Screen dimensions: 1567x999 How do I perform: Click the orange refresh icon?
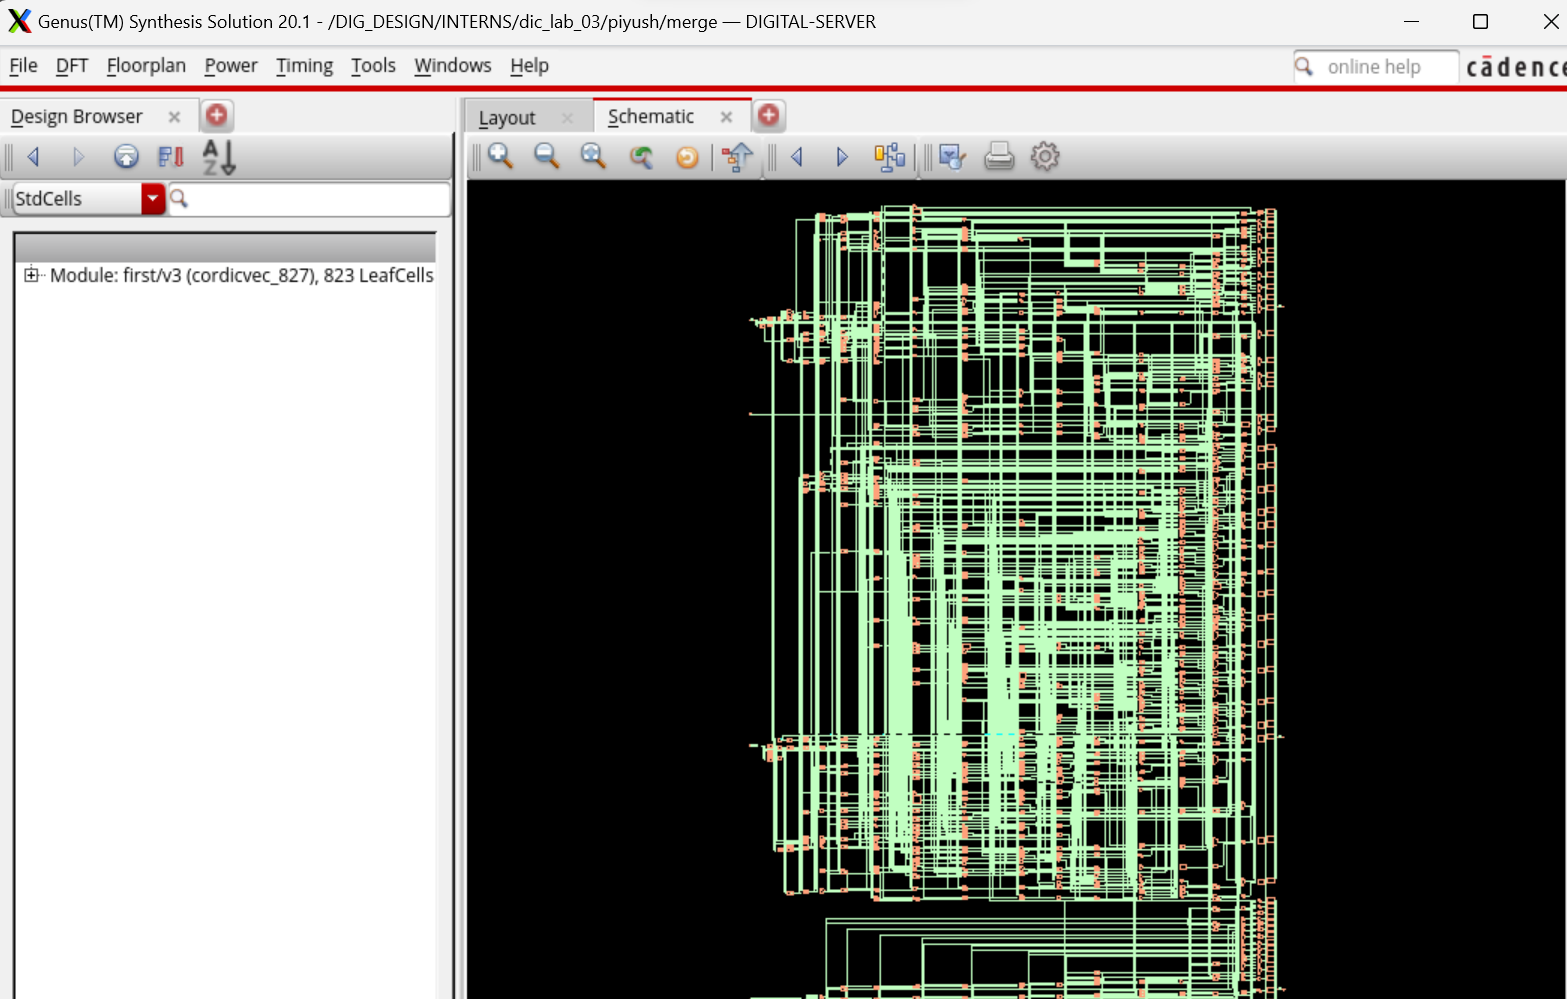687,157
